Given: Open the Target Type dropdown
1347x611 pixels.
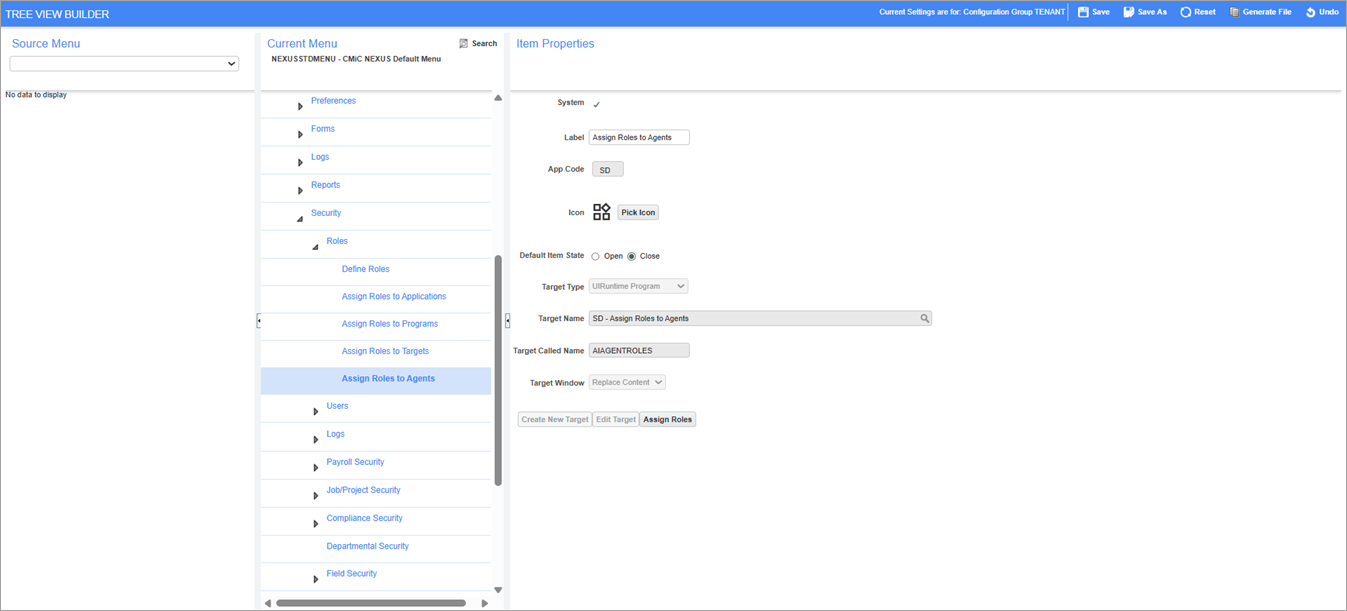Looking at the screenshot, I should point(638,287).
